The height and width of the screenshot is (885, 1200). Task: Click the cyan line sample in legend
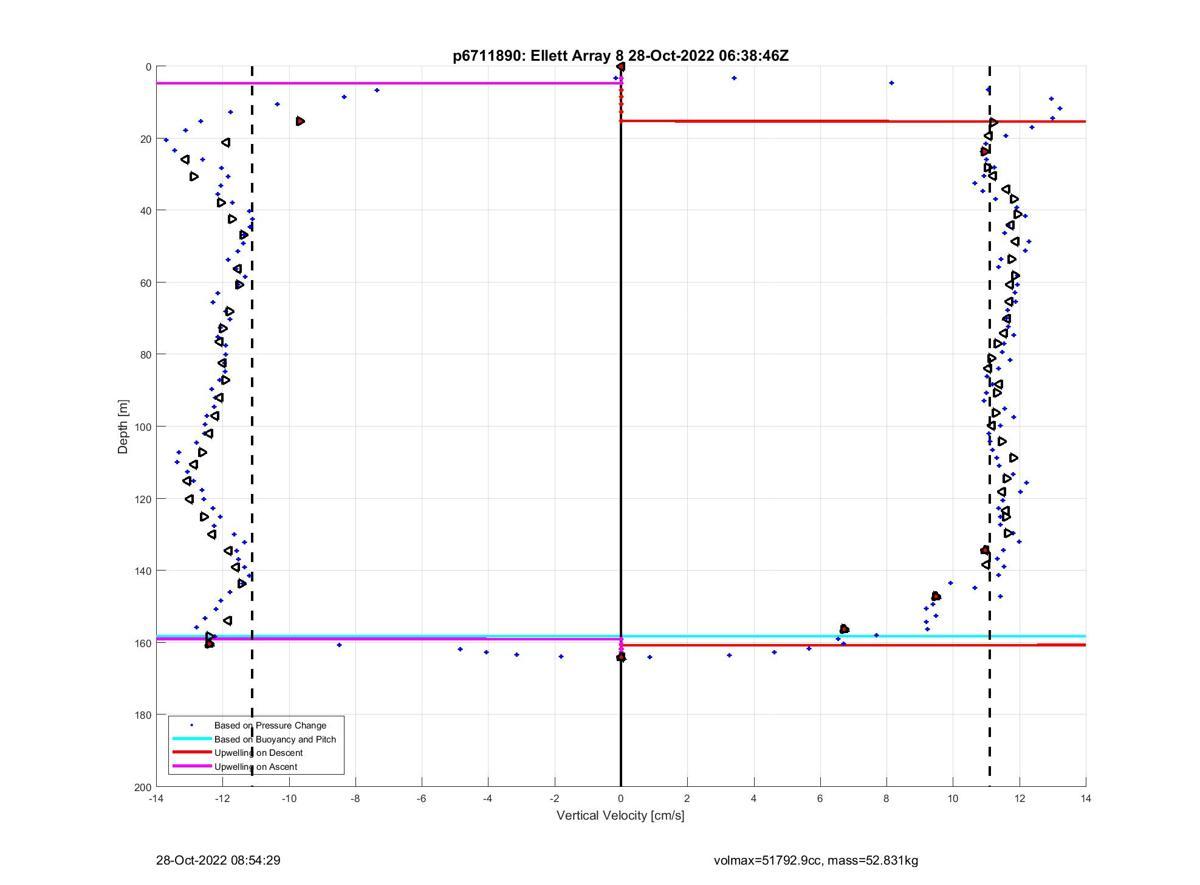point(192,739)
